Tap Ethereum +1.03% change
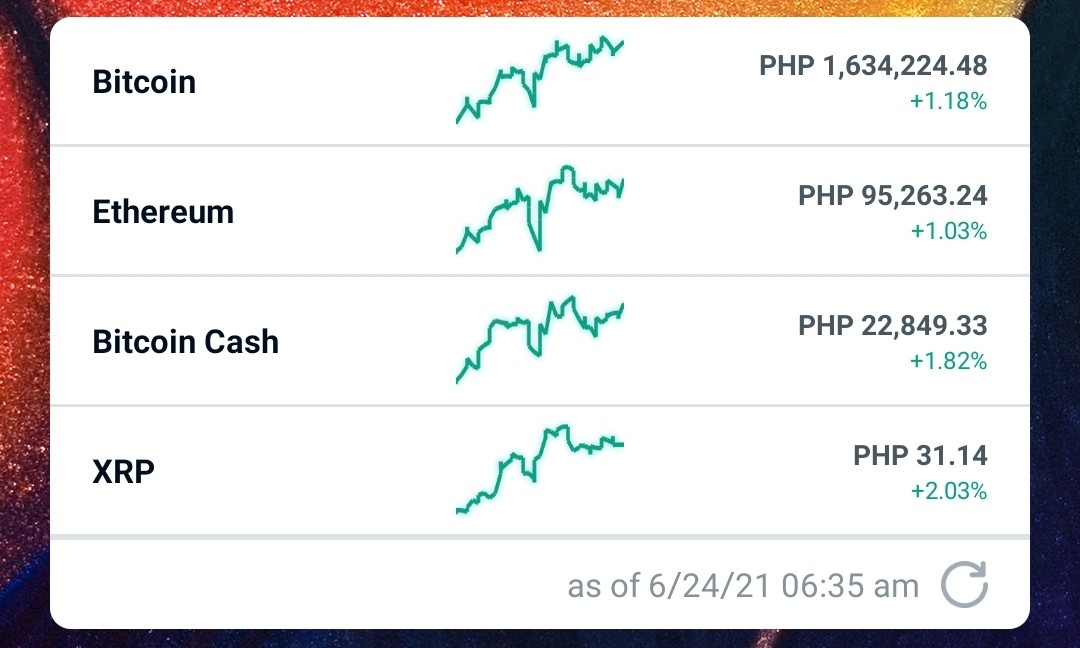 948,231
